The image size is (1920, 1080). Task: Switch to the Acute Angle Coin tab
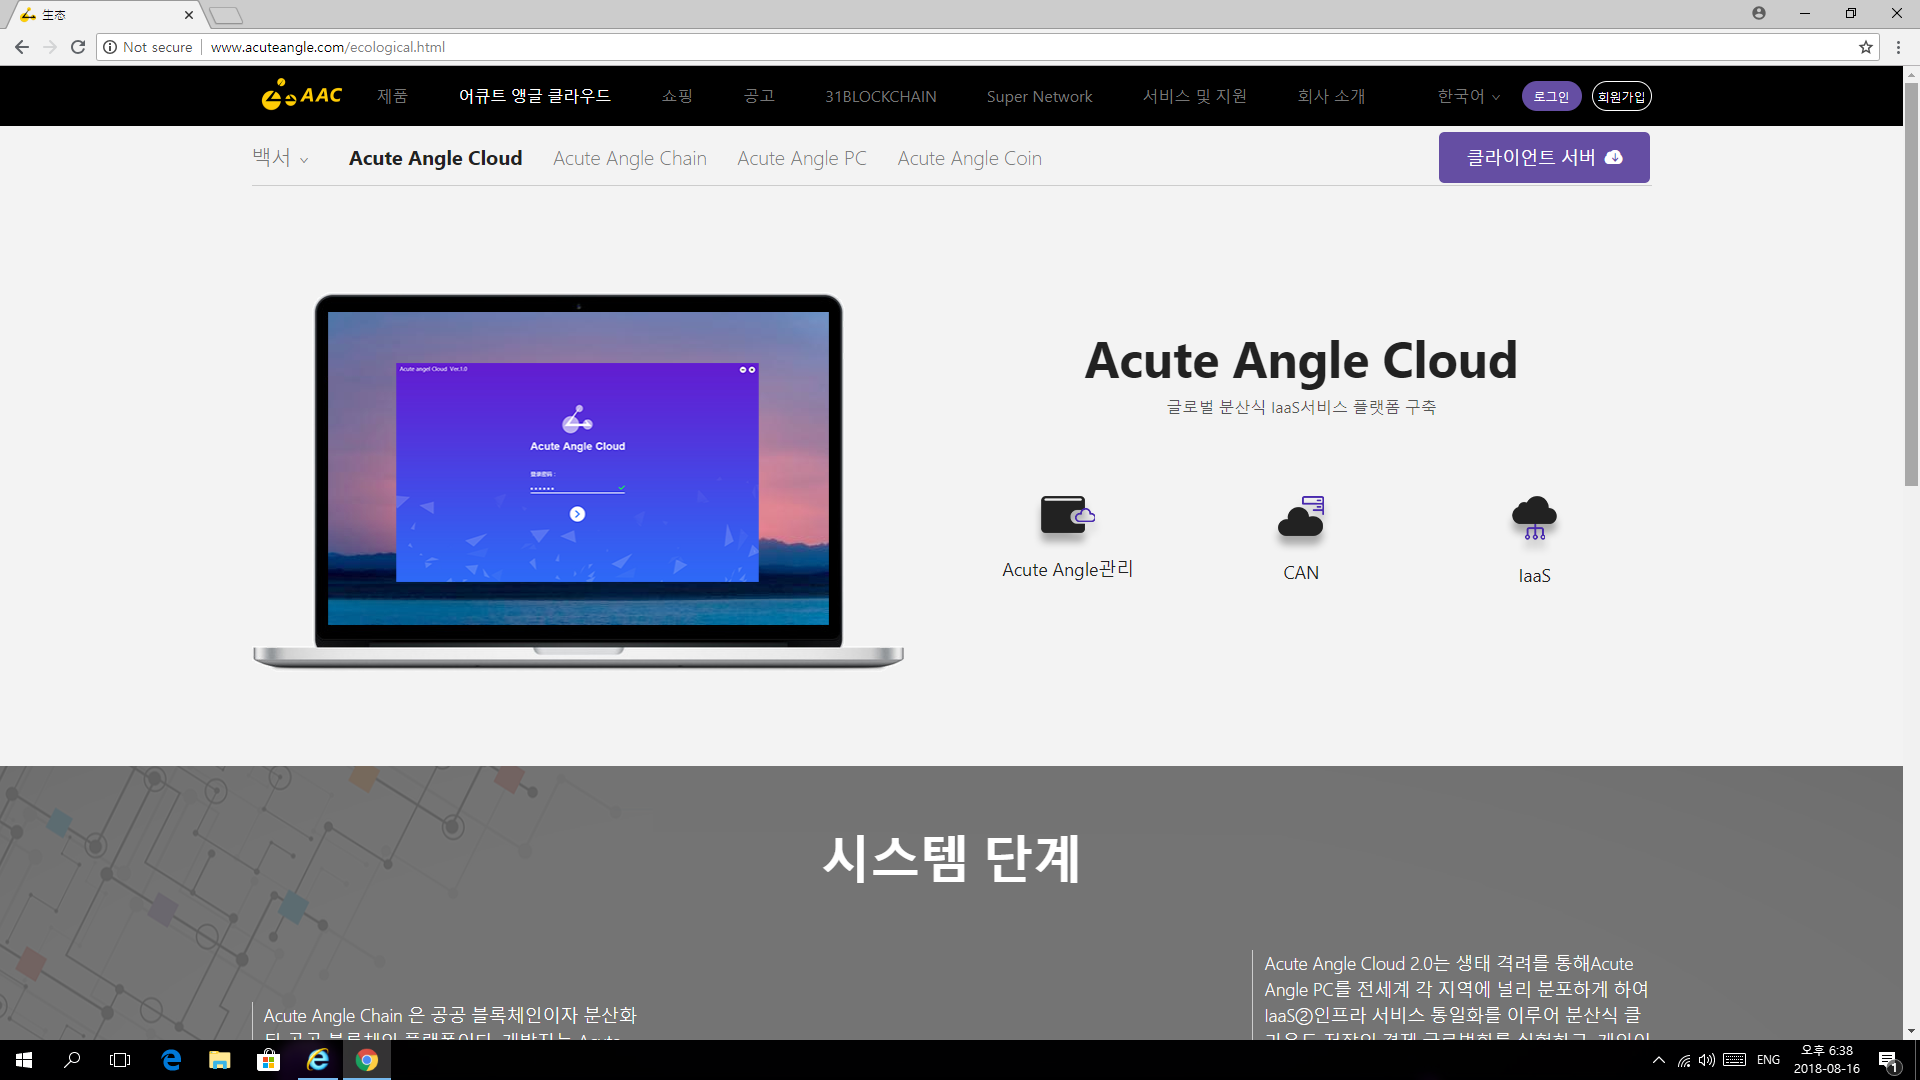(969, 158)
